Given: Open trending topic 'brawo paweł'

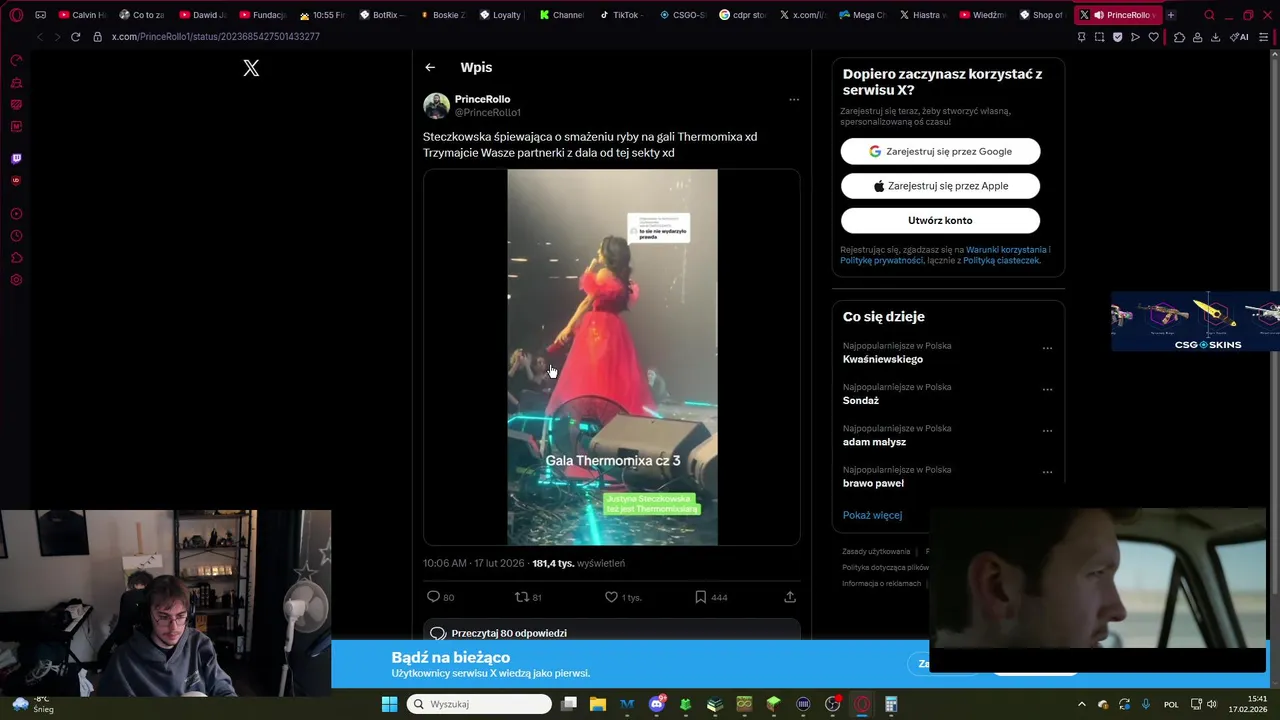Looking at the screenshot, I should tap(873, 483).
